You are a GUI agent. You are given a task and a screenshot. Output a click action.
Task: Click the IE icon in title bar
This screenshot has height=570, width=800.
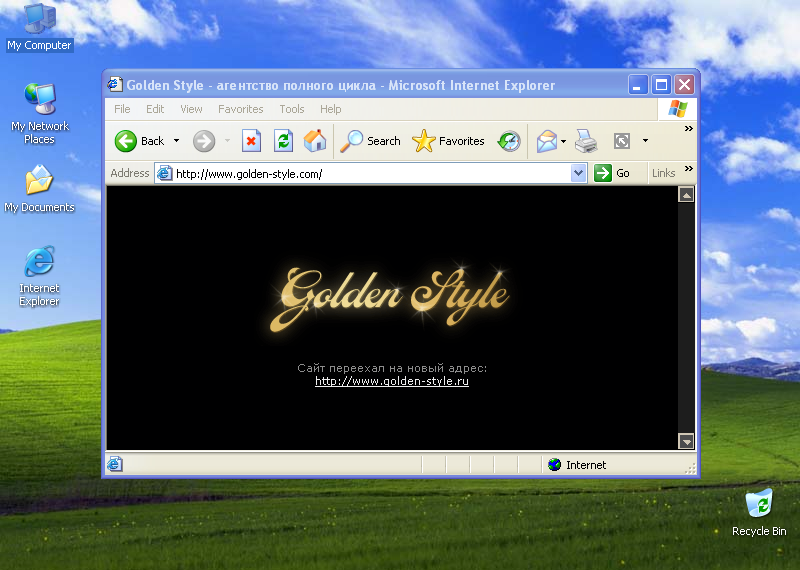tap(115, 84)
